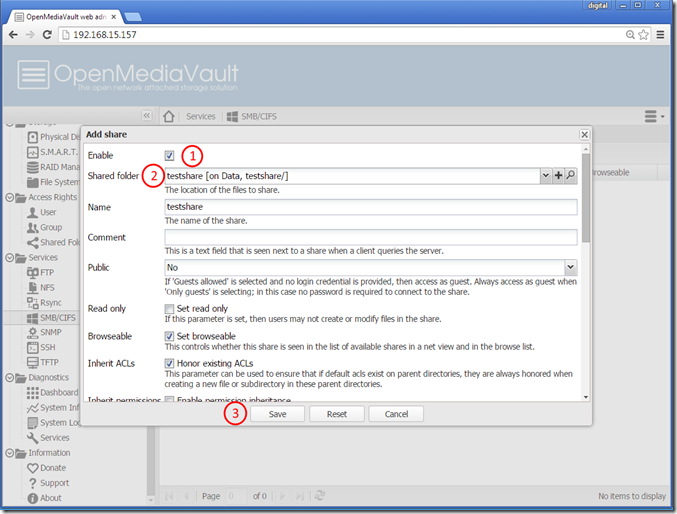The image size is (677, 514).
Task: Collapse the Services tree group
Action: click(9, 258)
